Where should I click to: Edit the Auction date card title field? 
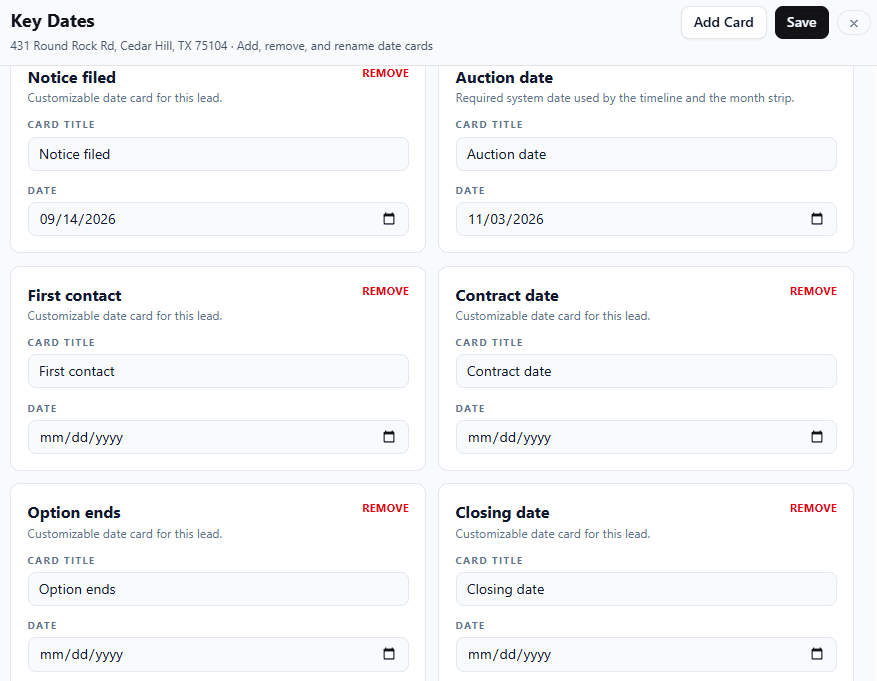(646, 154)
